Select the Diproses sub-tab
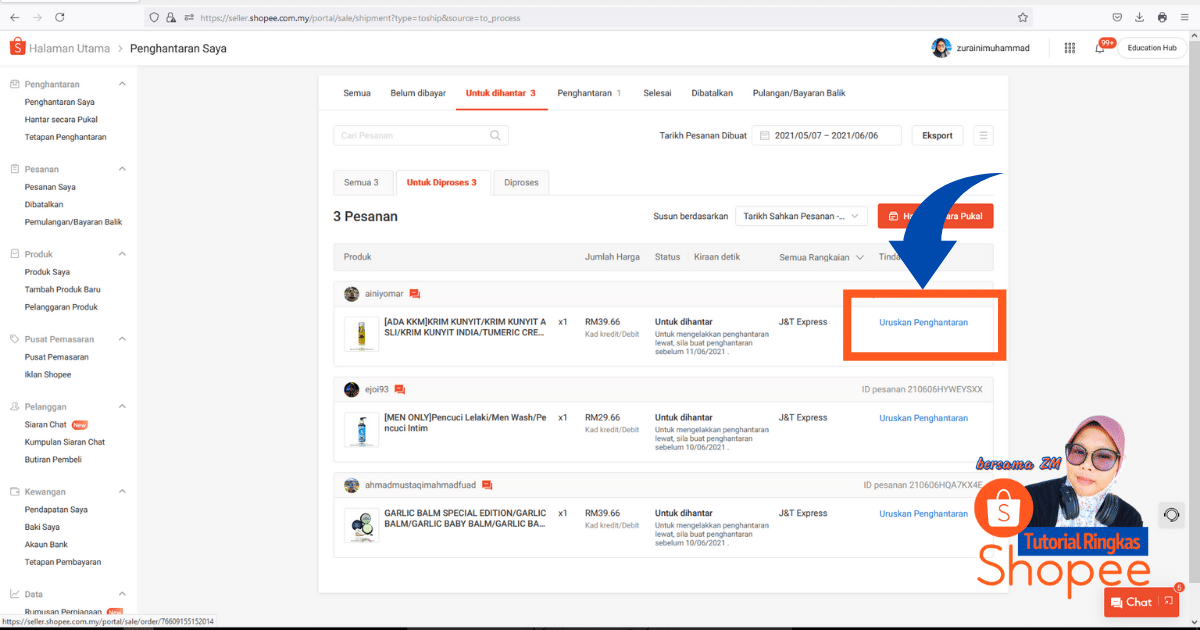The height and width of the screenshot is (630, 1200). 521,183
